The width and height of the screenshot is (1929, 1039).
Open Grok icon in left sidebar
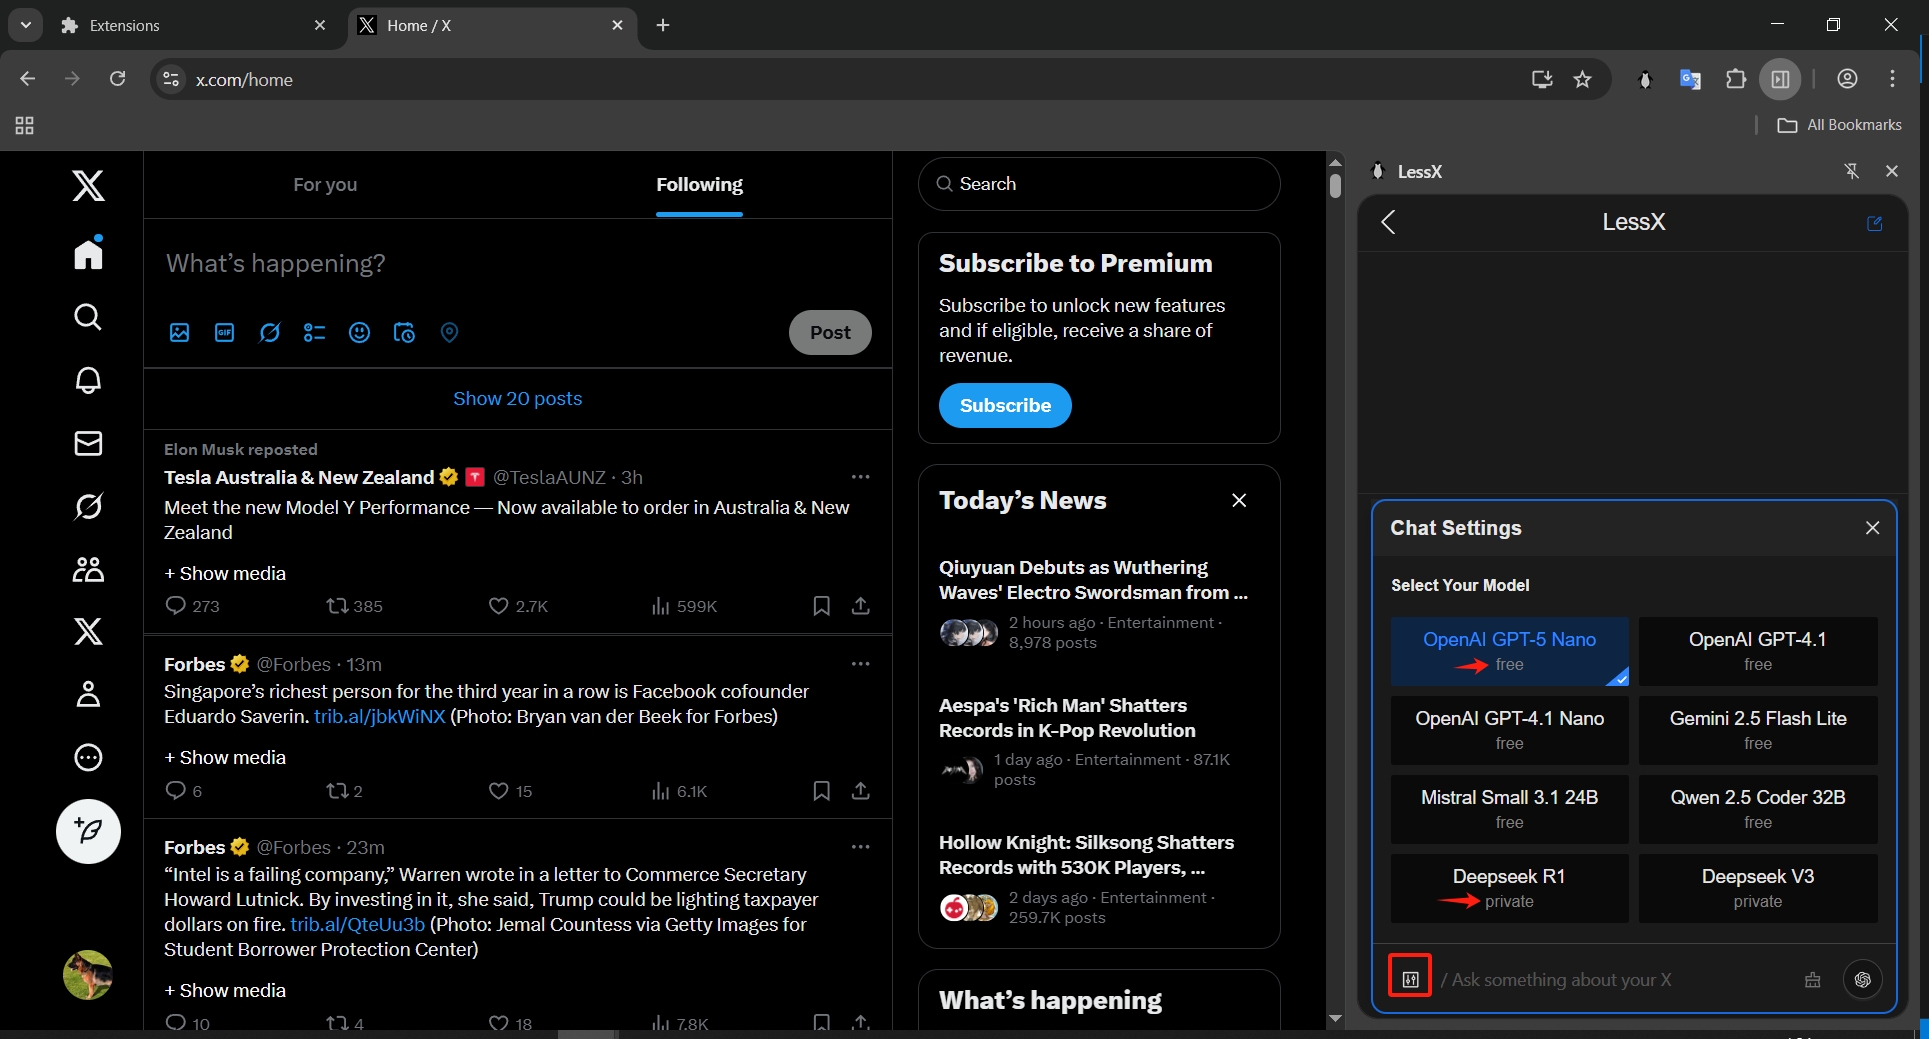coord(88,506)
